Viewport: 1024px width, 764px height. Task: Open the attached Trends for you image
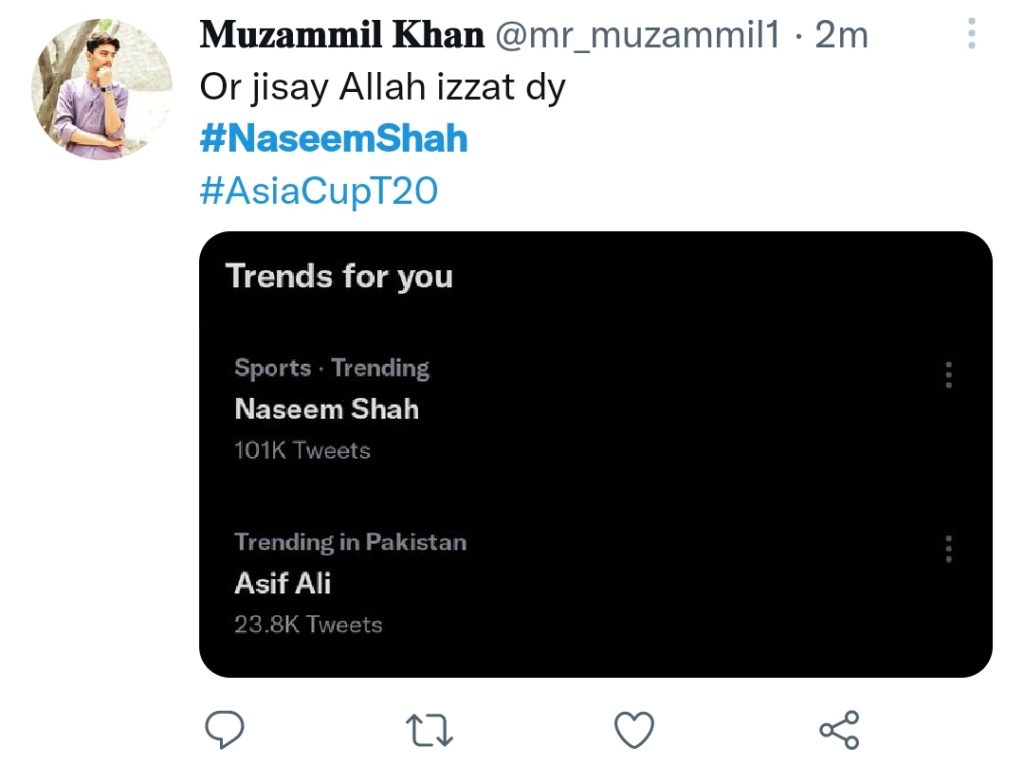coord(596,454)
